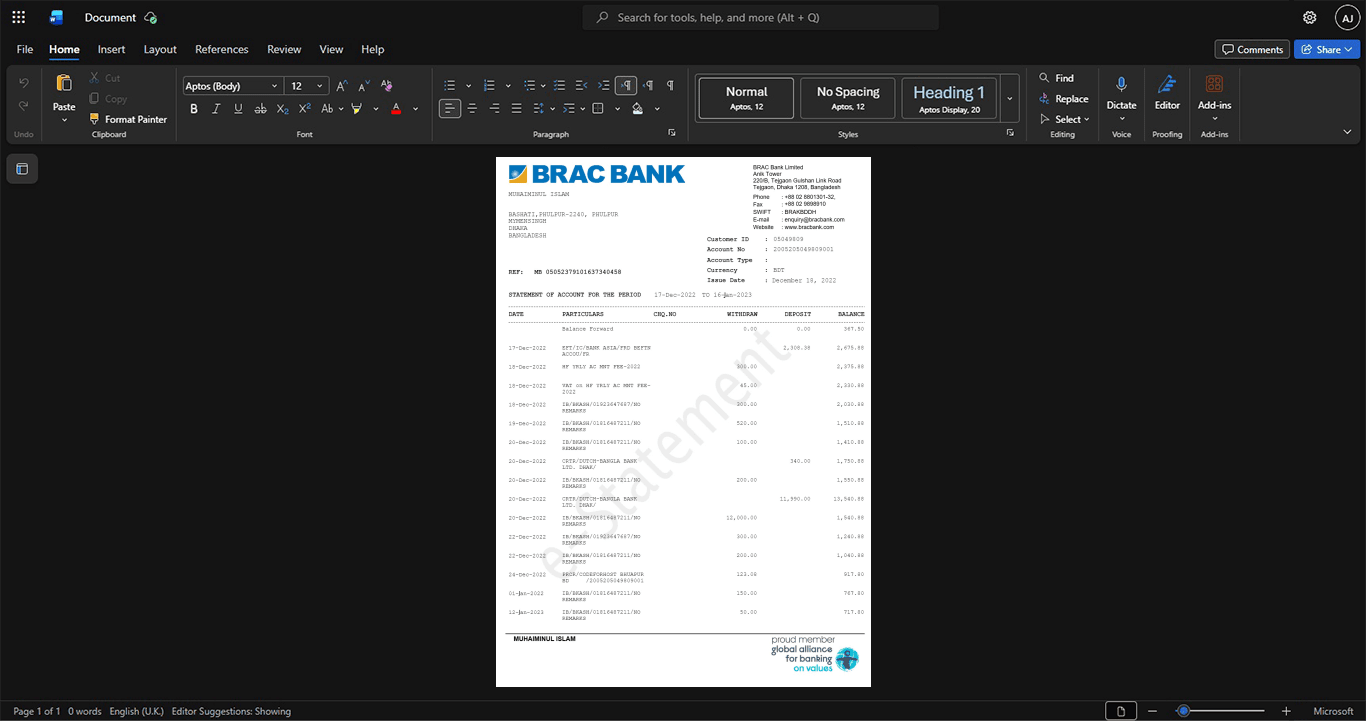Click the Clear Formatting icon
Image resolution: width=1366 pixels, height=721 pixels.
[387, 86]
